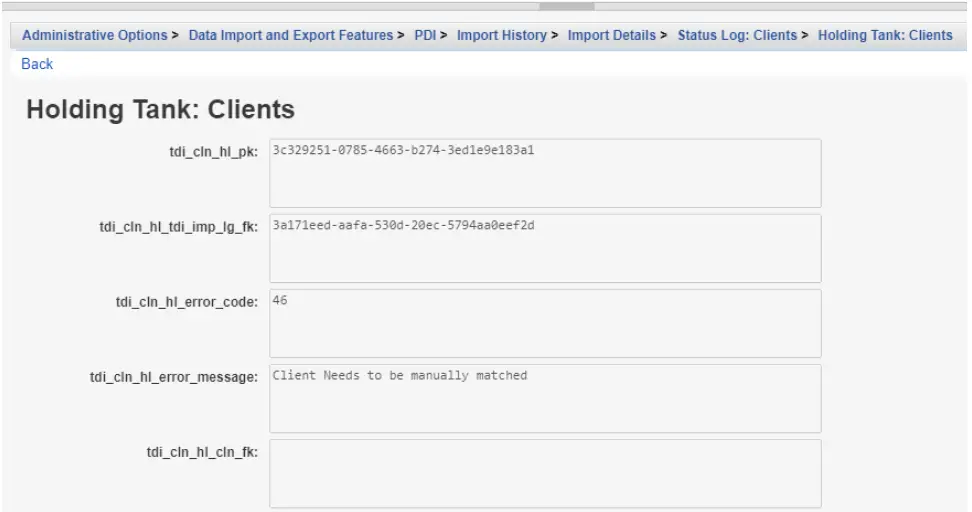Screen dimensions: 972x512
Task: Click the Holding Tank: Clients page heading
Action: tap(161, 109)
